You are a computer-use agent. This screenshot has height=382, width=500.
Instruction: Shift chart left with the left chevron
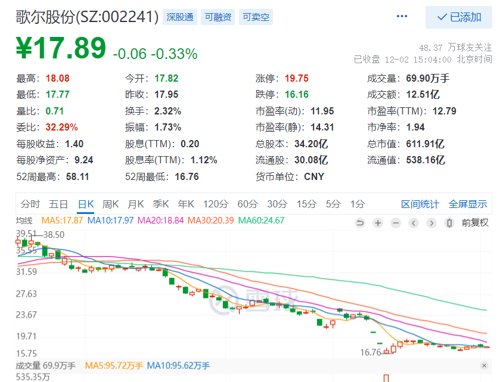click(414, 223)
